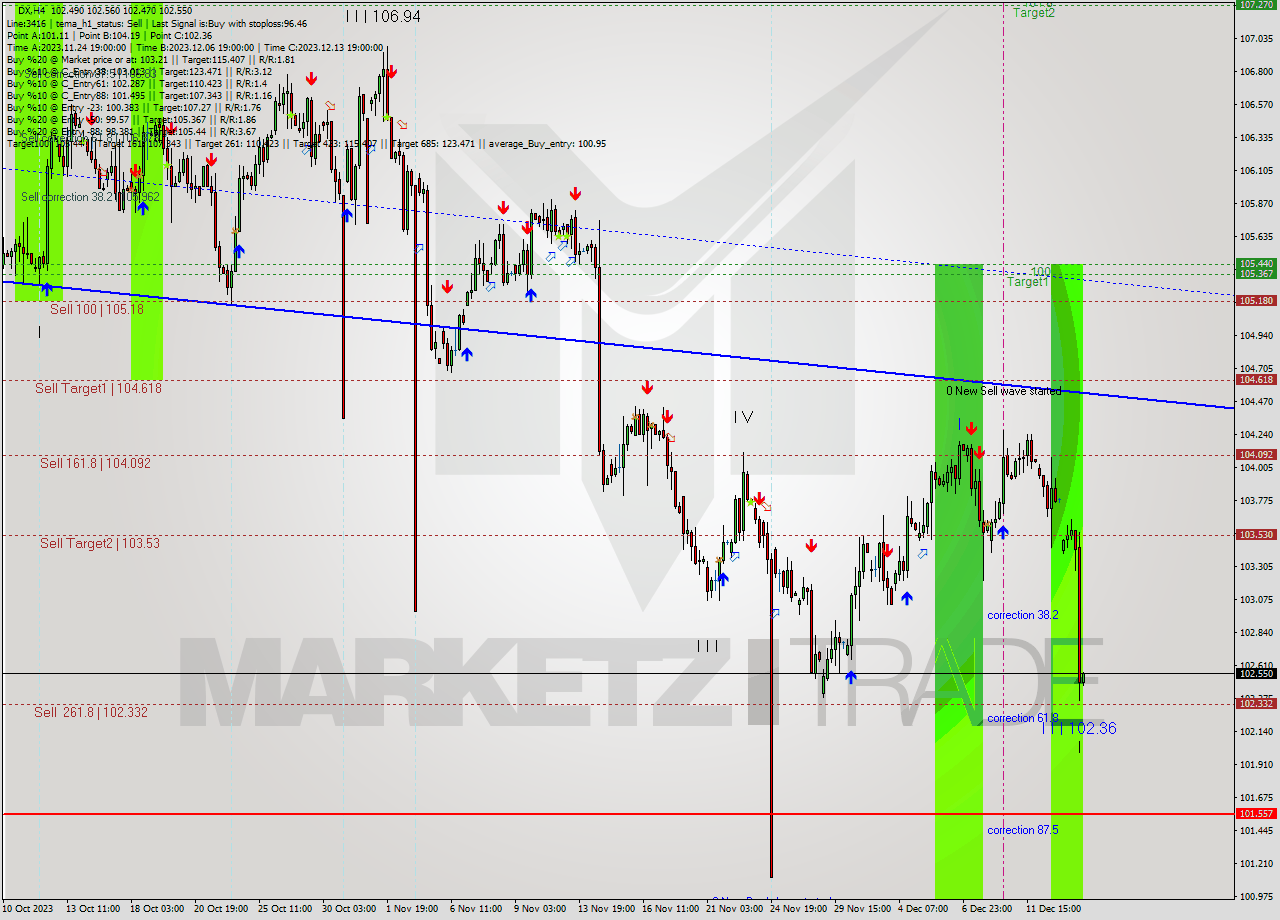Select the 'Sell 261.8 | 102.332' label
This screenshot has height=920, width=1280.
(91, 712)
